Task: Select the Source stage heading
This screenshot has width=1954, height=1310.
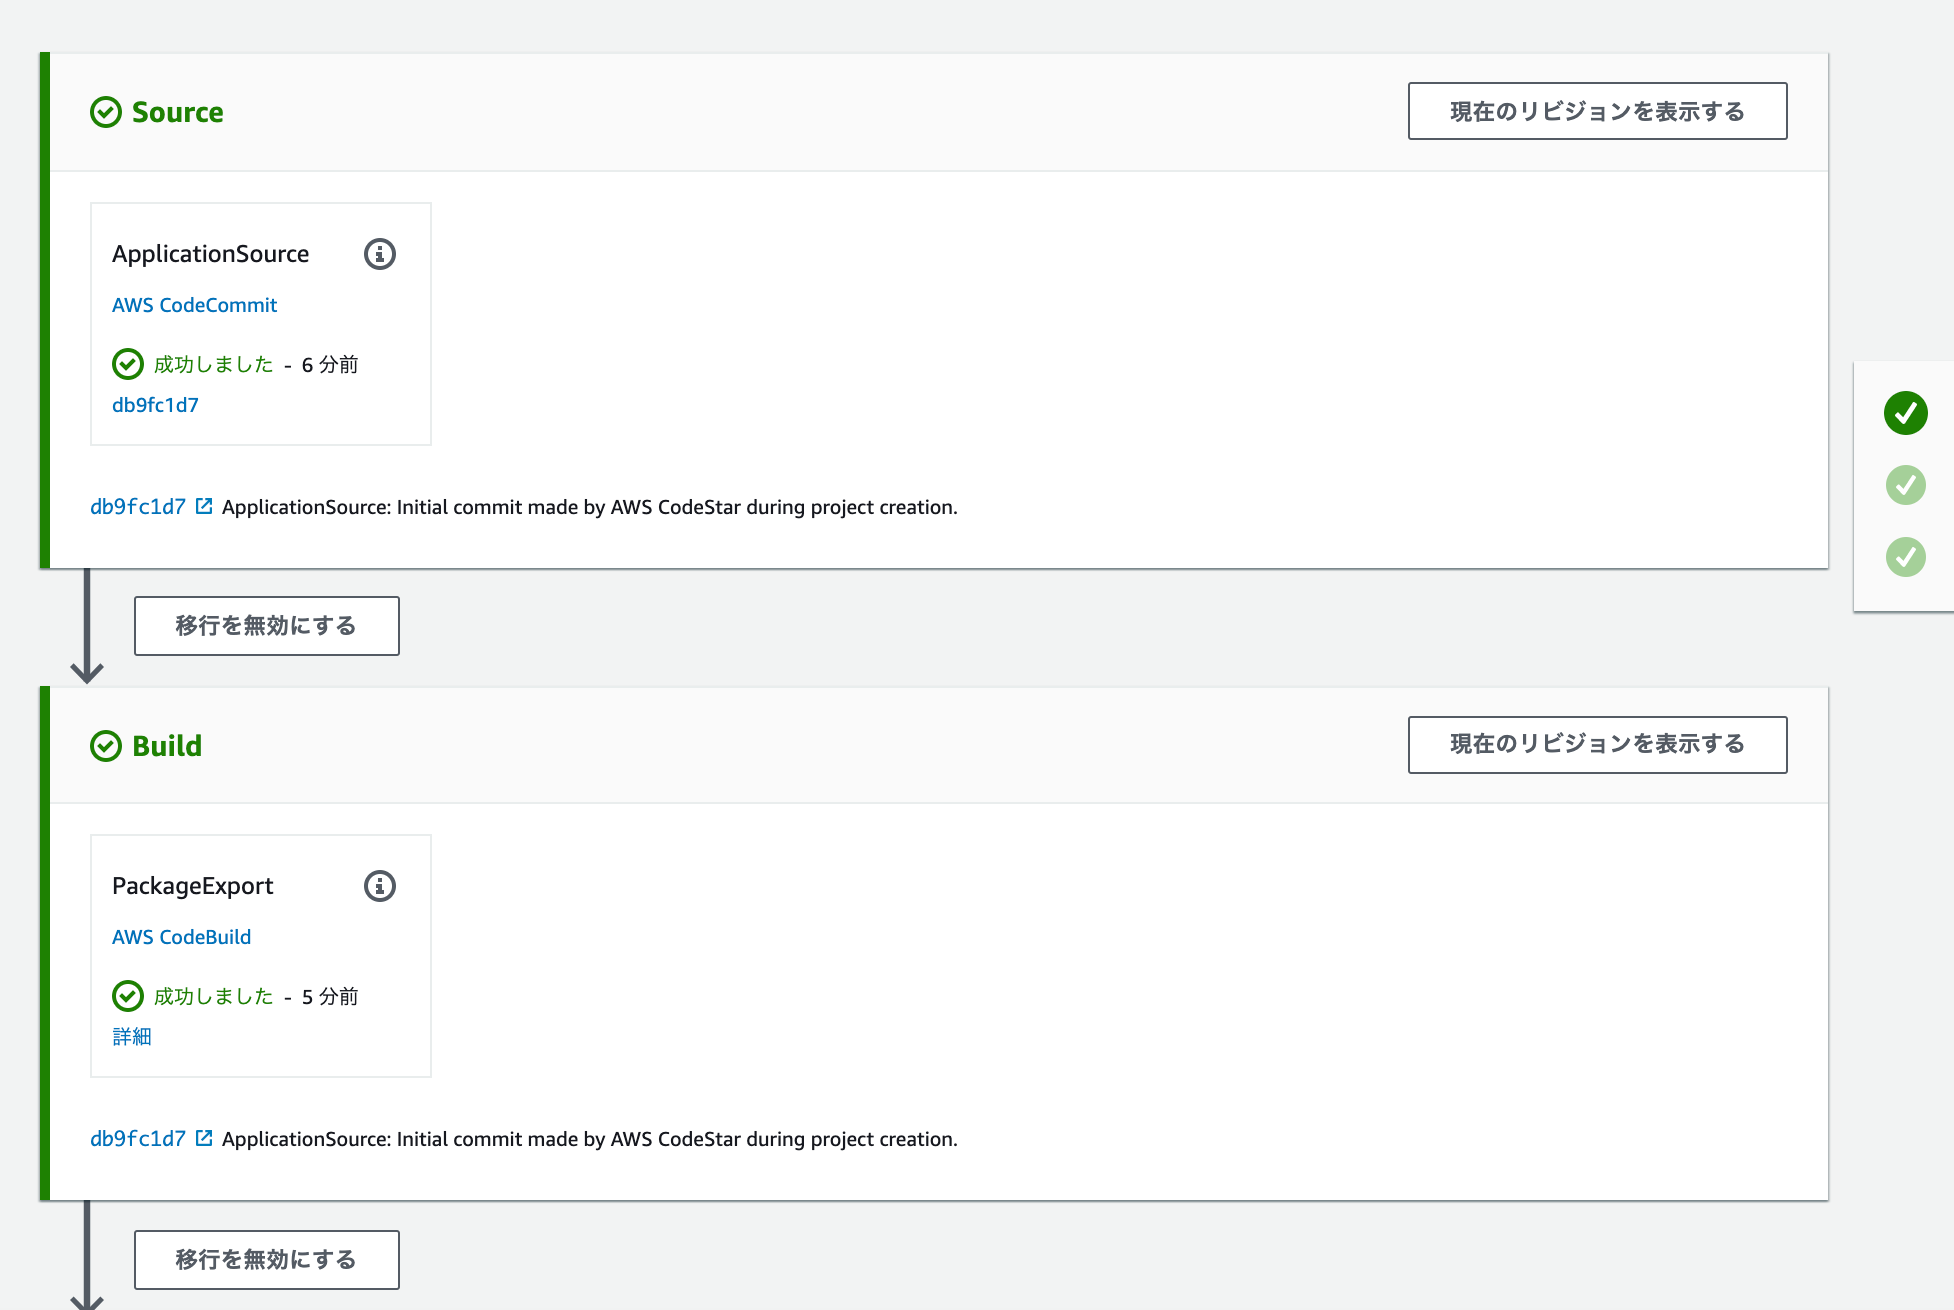Action: pos(178,112)
